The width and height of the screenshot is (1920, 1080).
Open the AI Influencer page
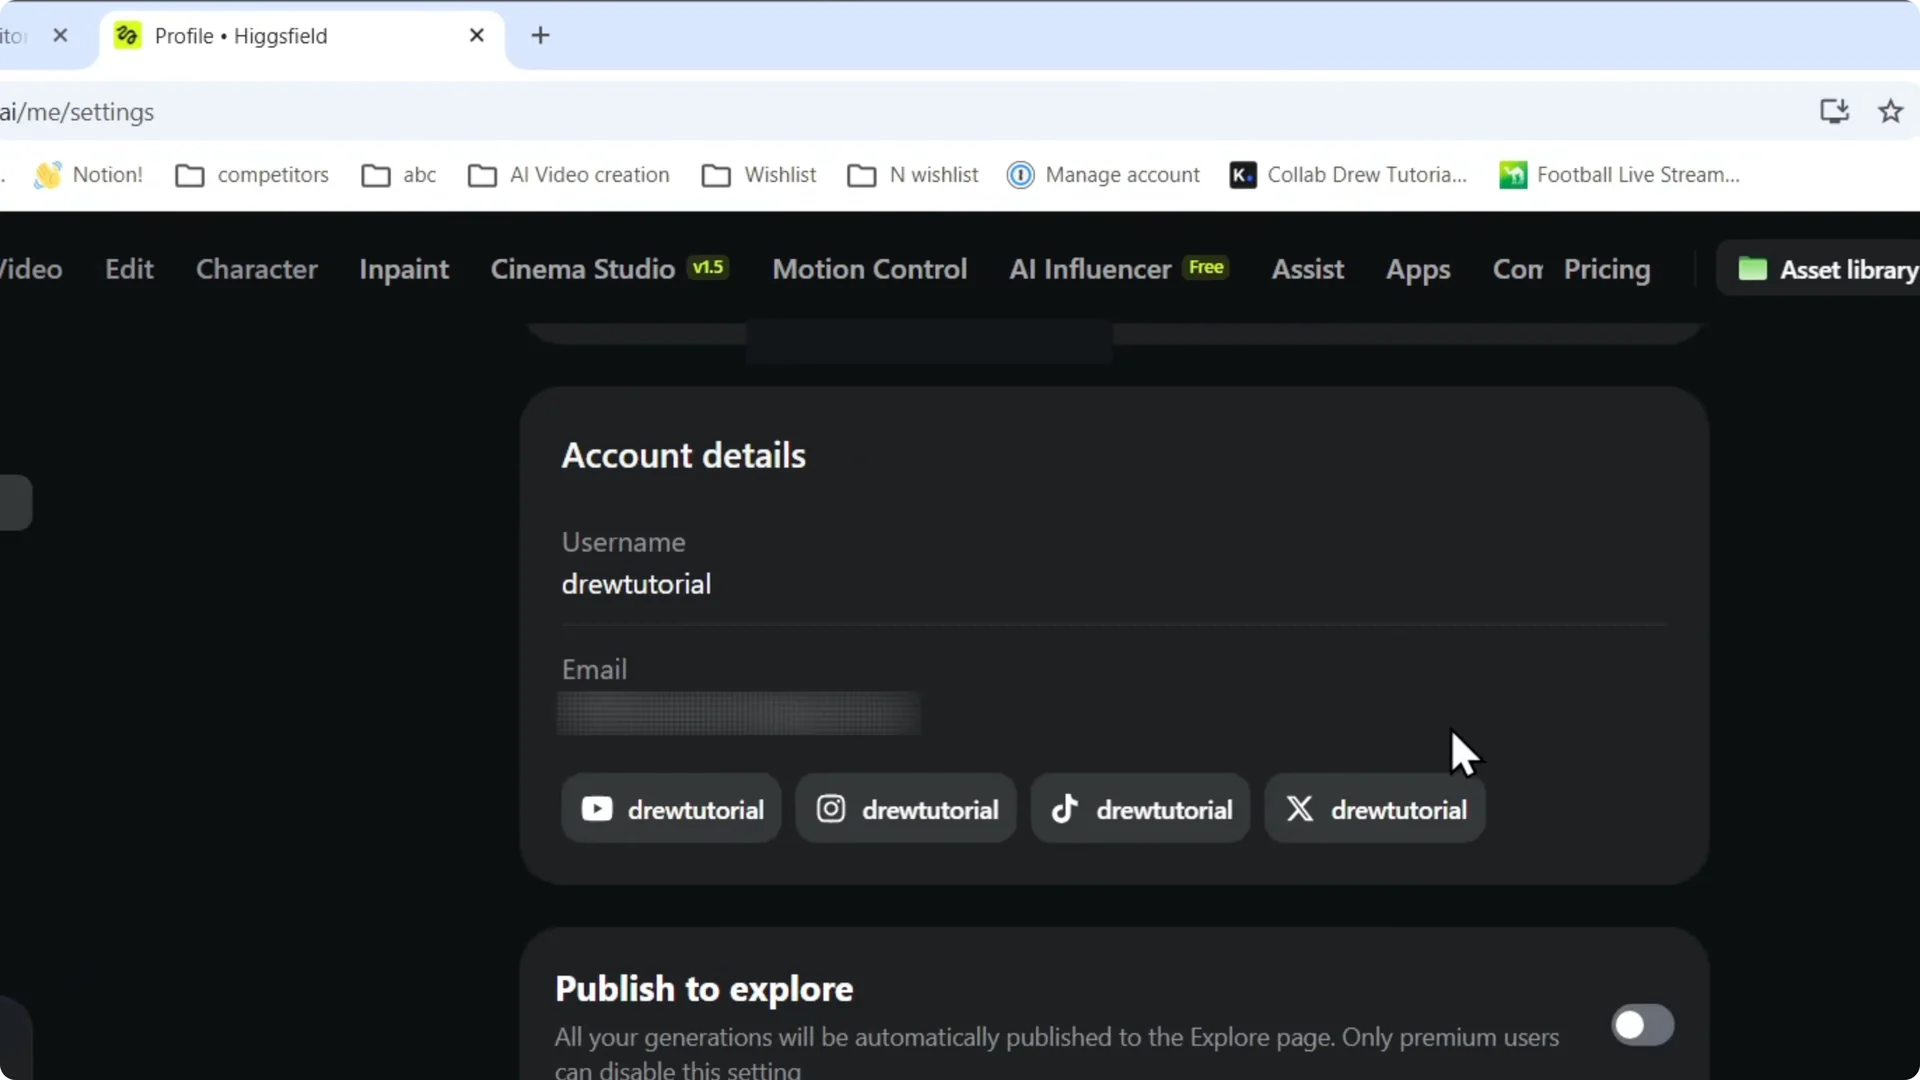[1088, 269]
